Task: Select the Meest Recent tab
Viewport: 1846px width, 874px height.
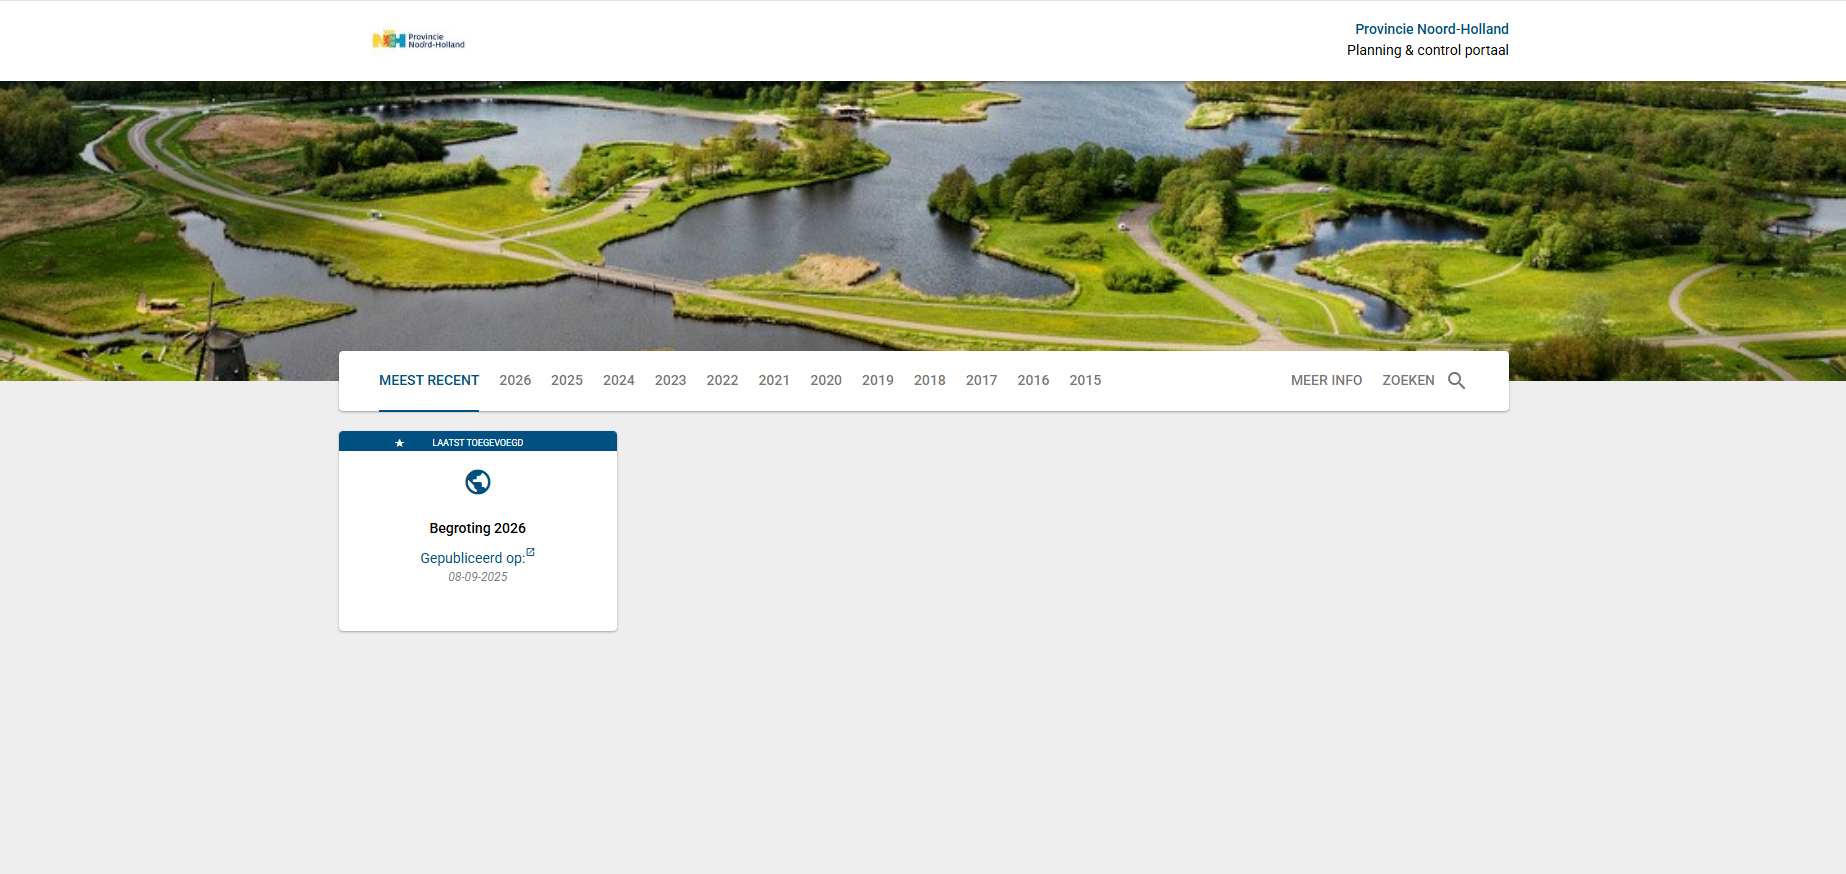Action: click(x=428, y=381)
